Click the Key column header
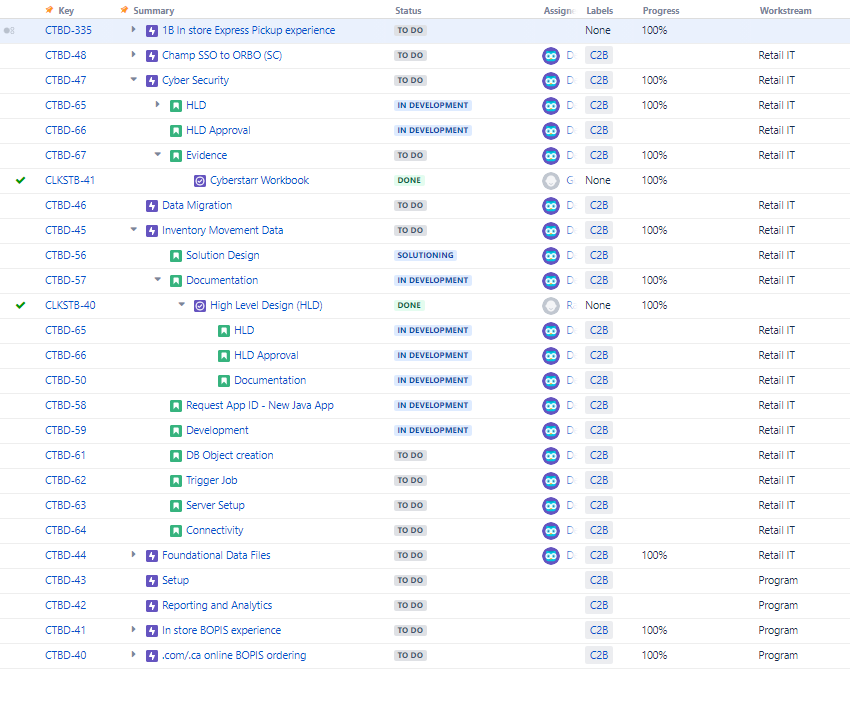The width and height of the screenshot is (850, 705). click(x=66, y=10)
